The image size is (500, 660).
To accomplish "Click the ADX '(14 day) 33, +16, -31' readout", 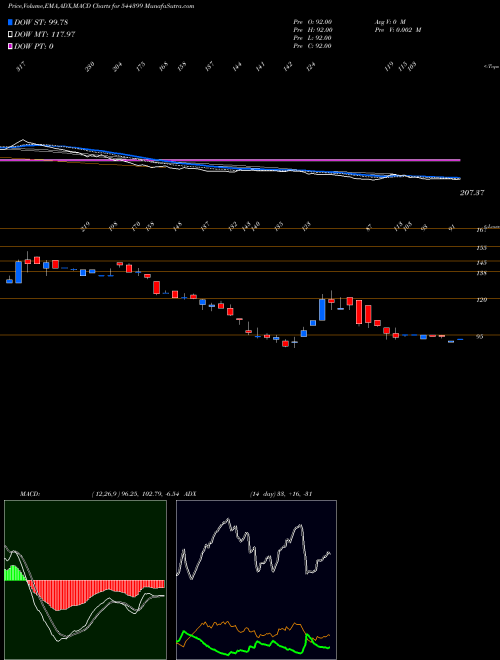I will click(281, 493).
